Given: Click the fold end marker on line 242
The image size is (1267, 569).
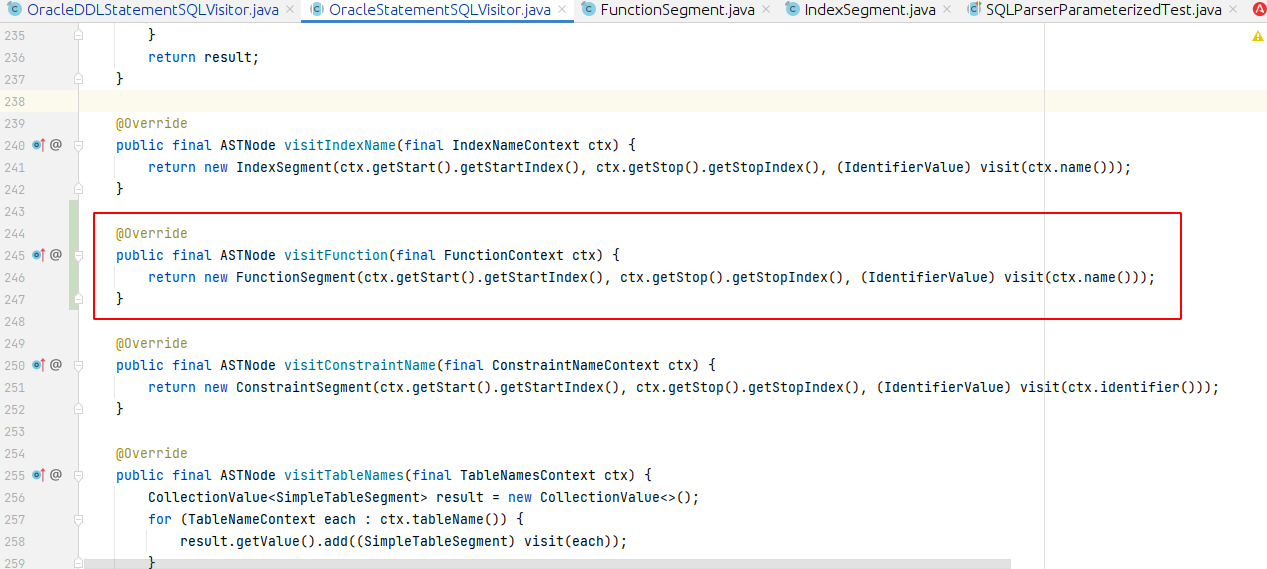Looking at the screenshot, I should point(79,189).
